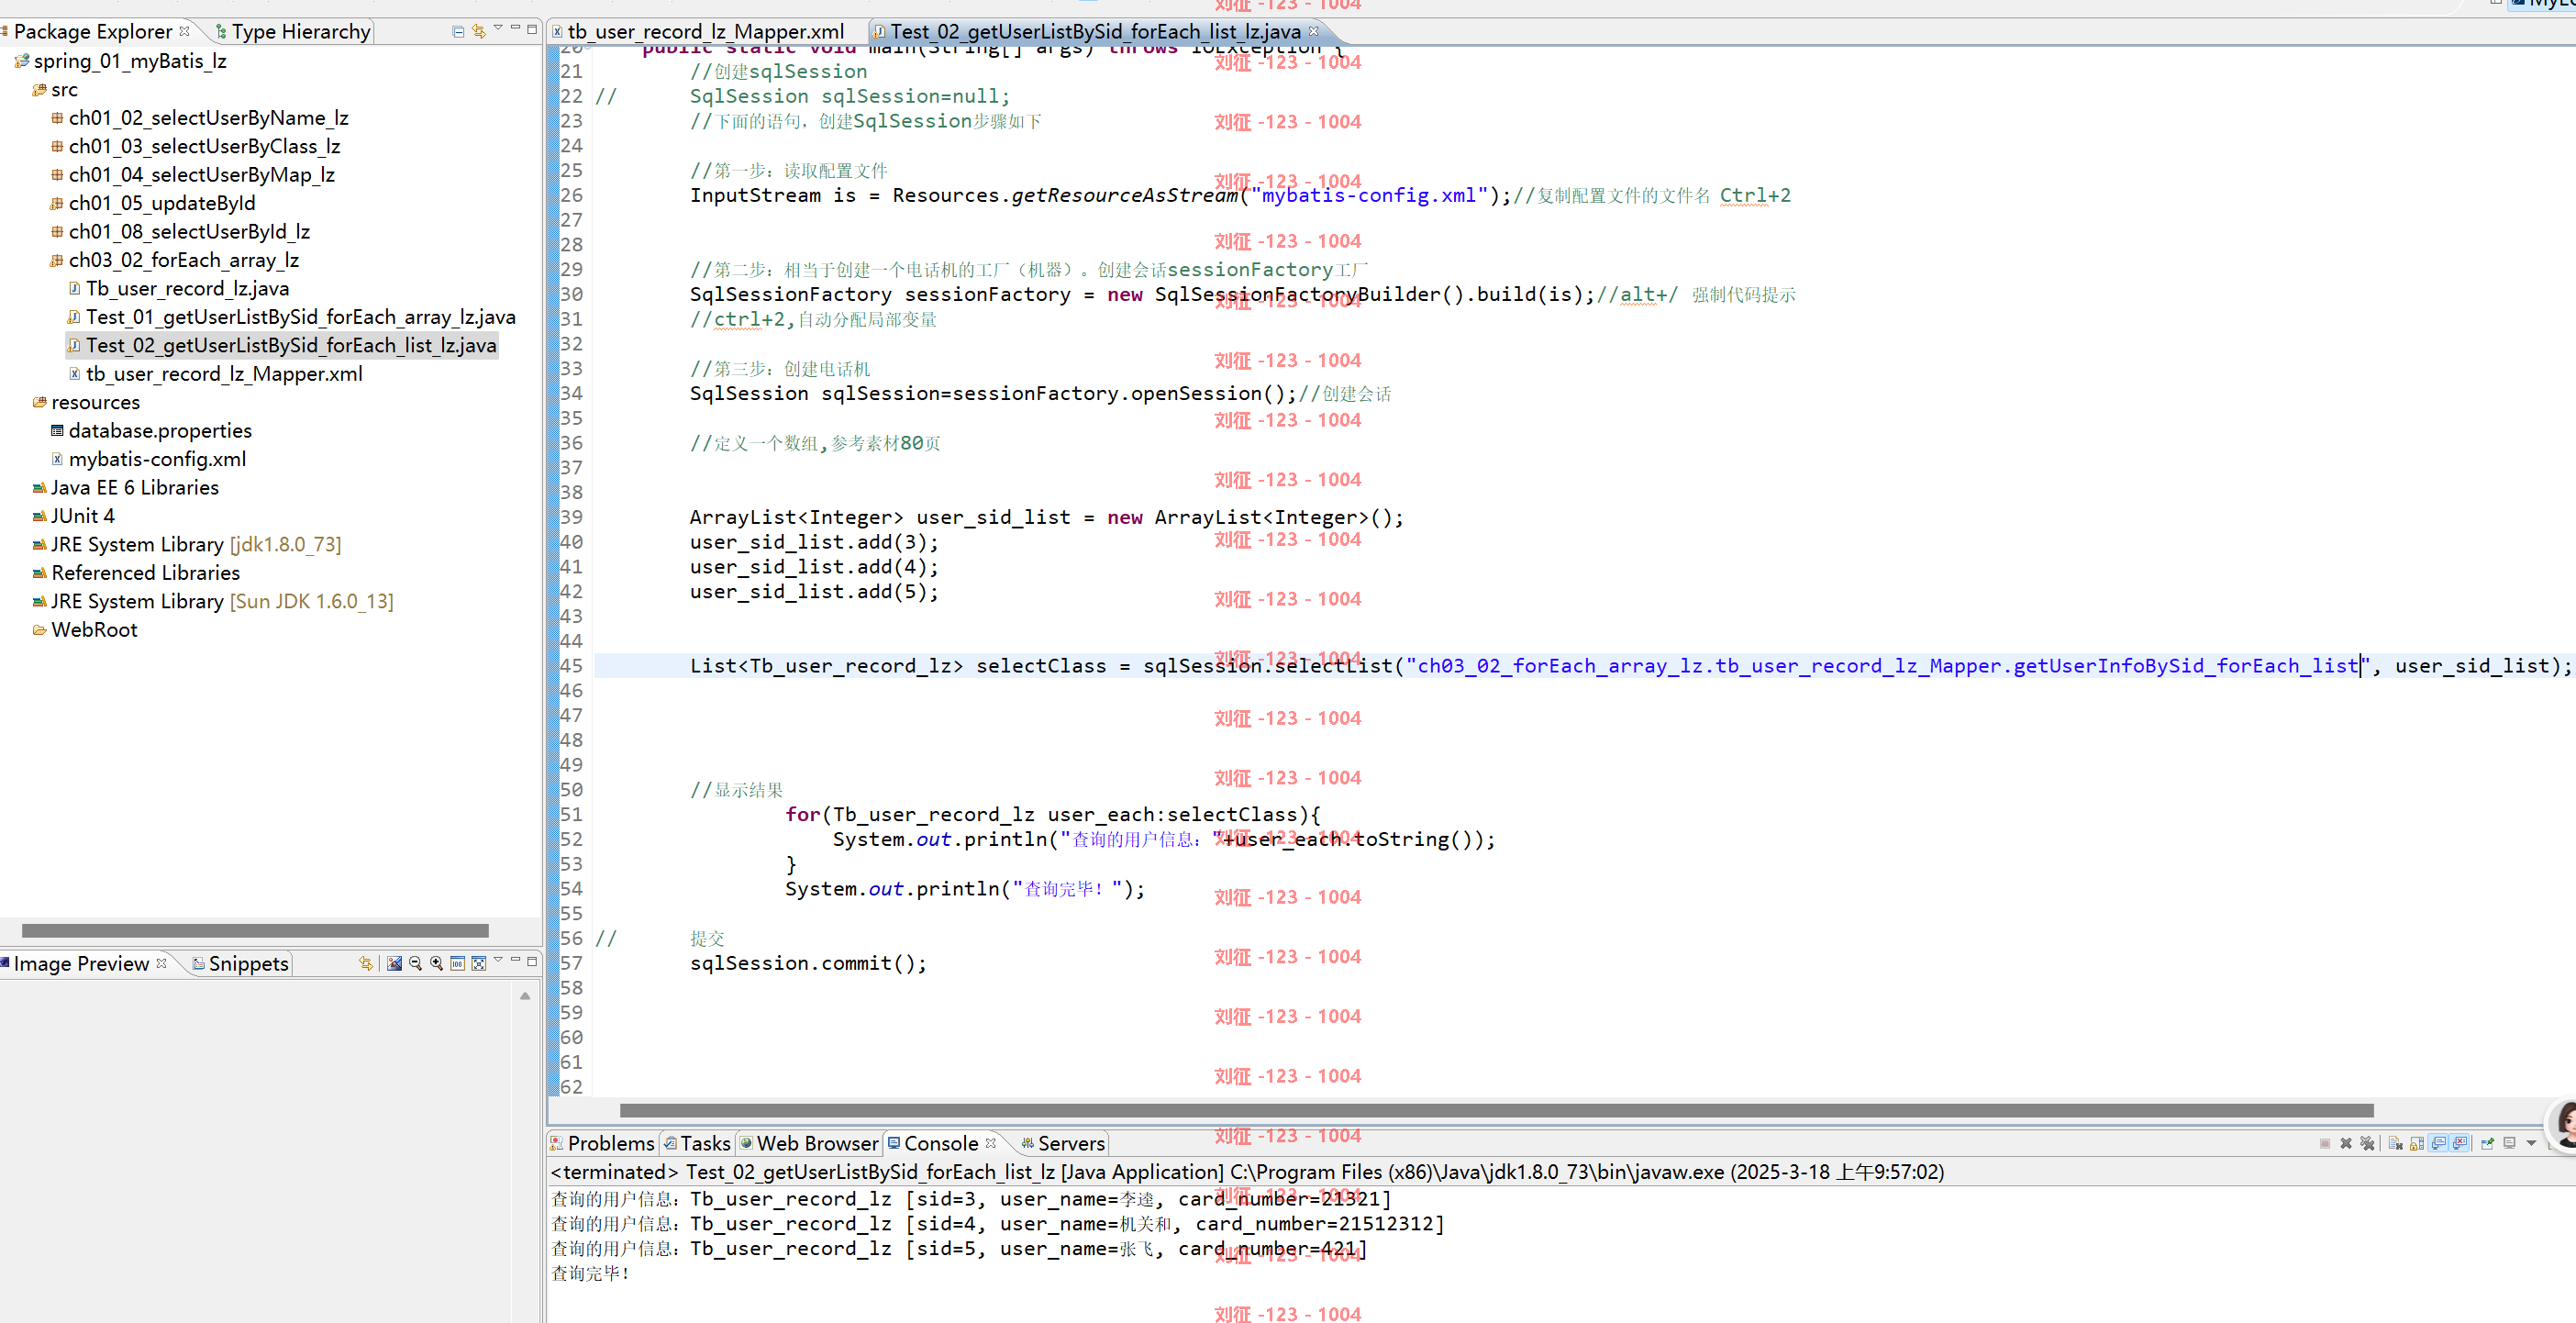Toggle show console on standard error
The height and width of the screenshot is (1323, 2576).
(2460, 1144)
